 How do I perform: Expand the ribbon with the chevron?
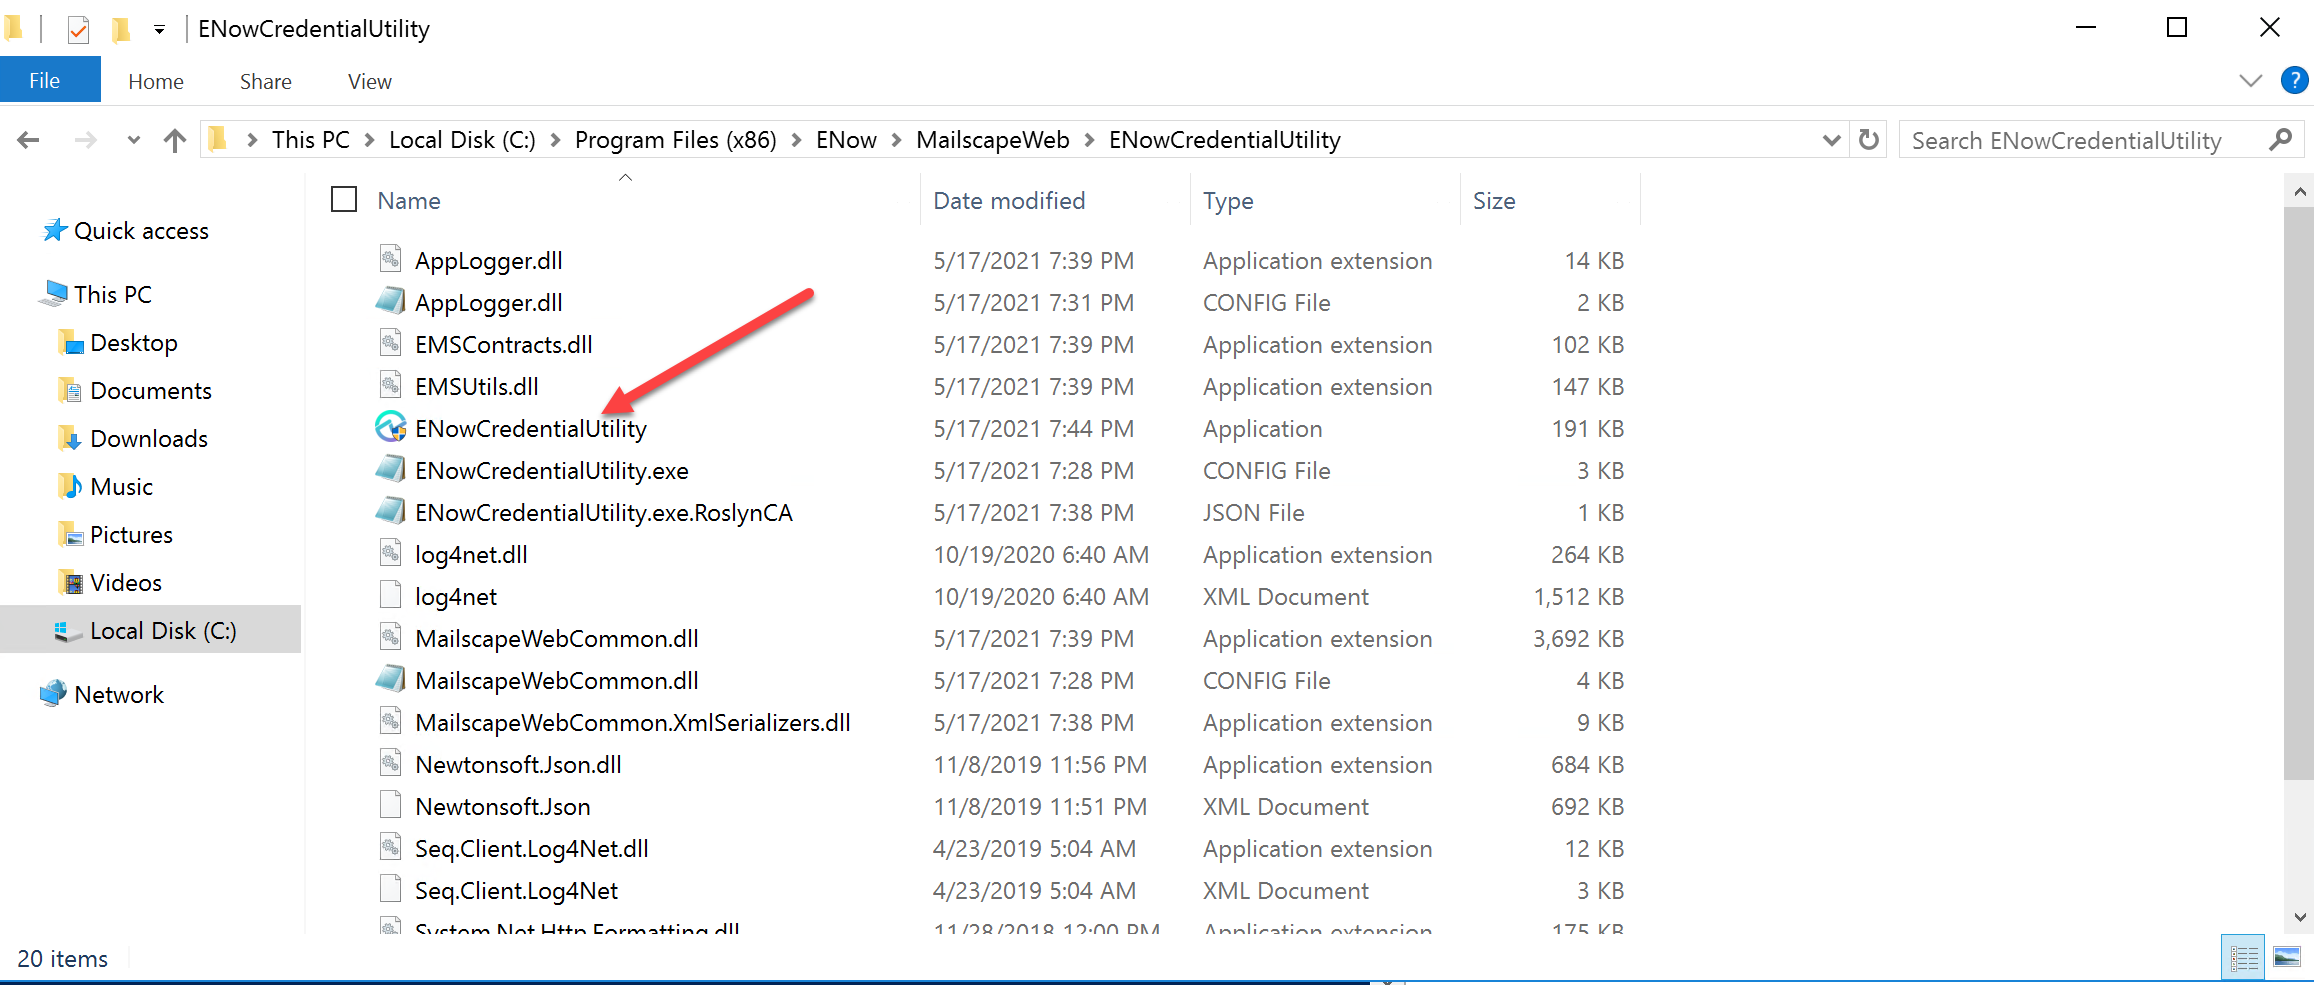[x=2250, y=81]
